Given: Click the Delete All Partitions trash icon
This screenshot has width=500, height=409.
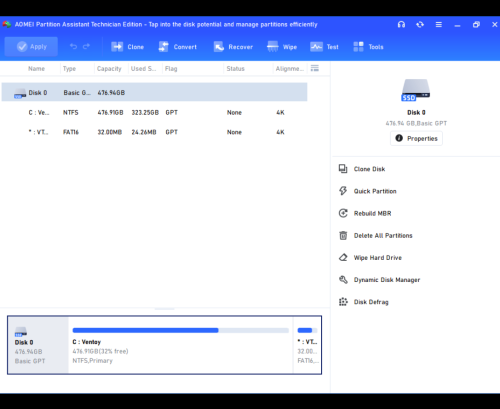Looking at the screenshot, I should click(x=343, y=235).
